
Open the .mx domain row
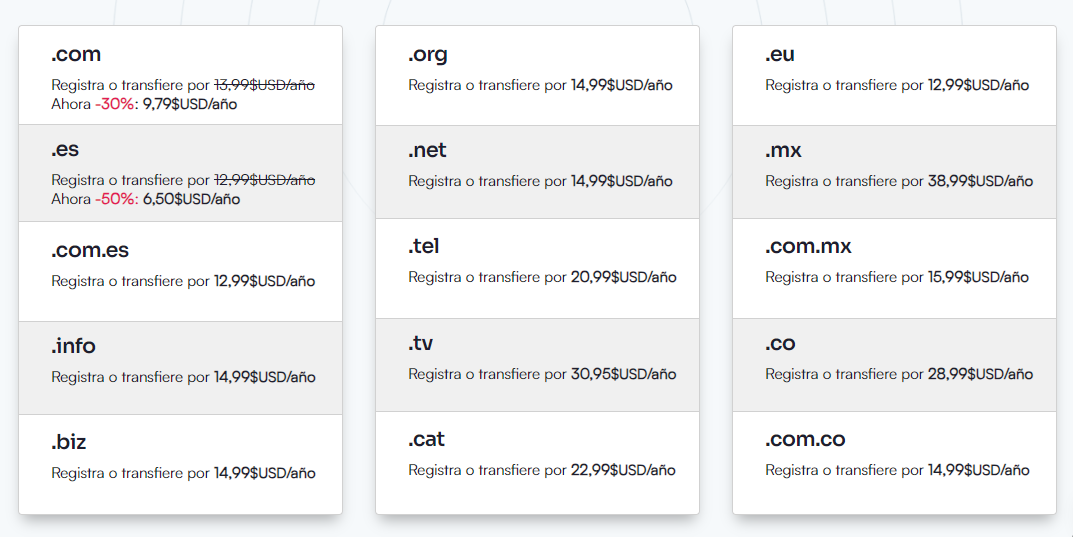click(894, 172)
